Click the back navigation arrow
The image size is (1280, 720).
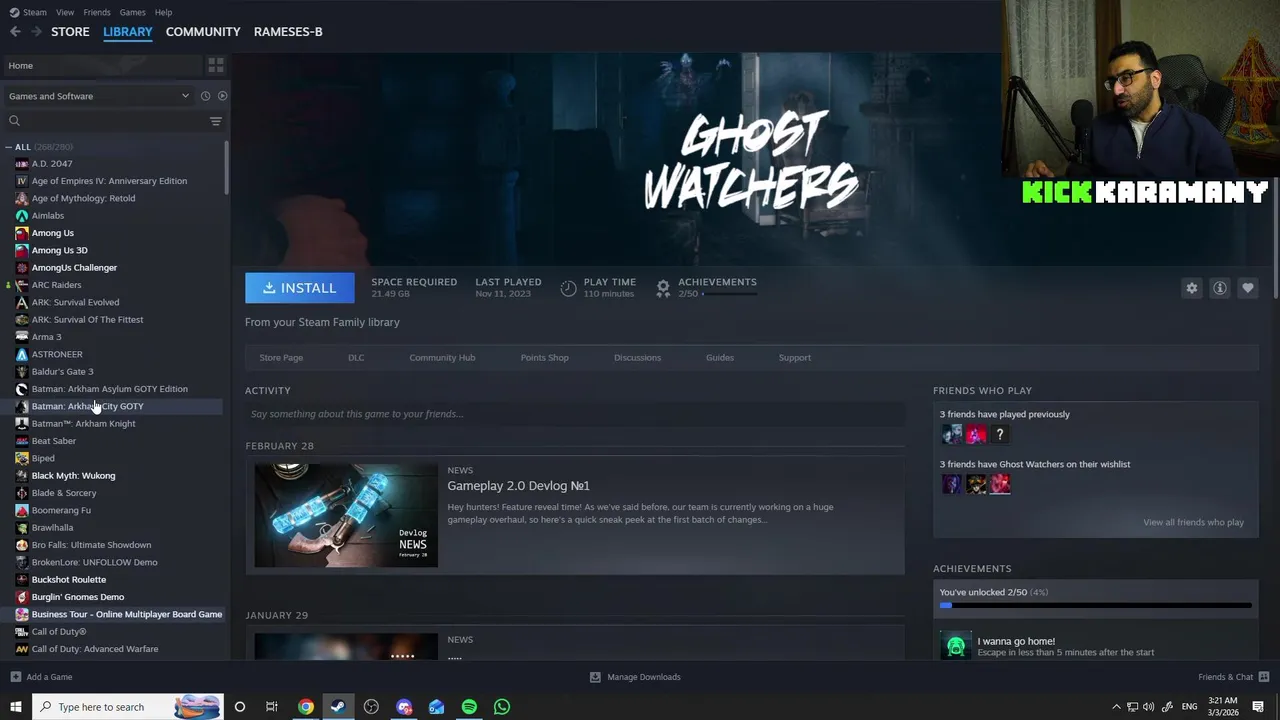pos(15,32)
